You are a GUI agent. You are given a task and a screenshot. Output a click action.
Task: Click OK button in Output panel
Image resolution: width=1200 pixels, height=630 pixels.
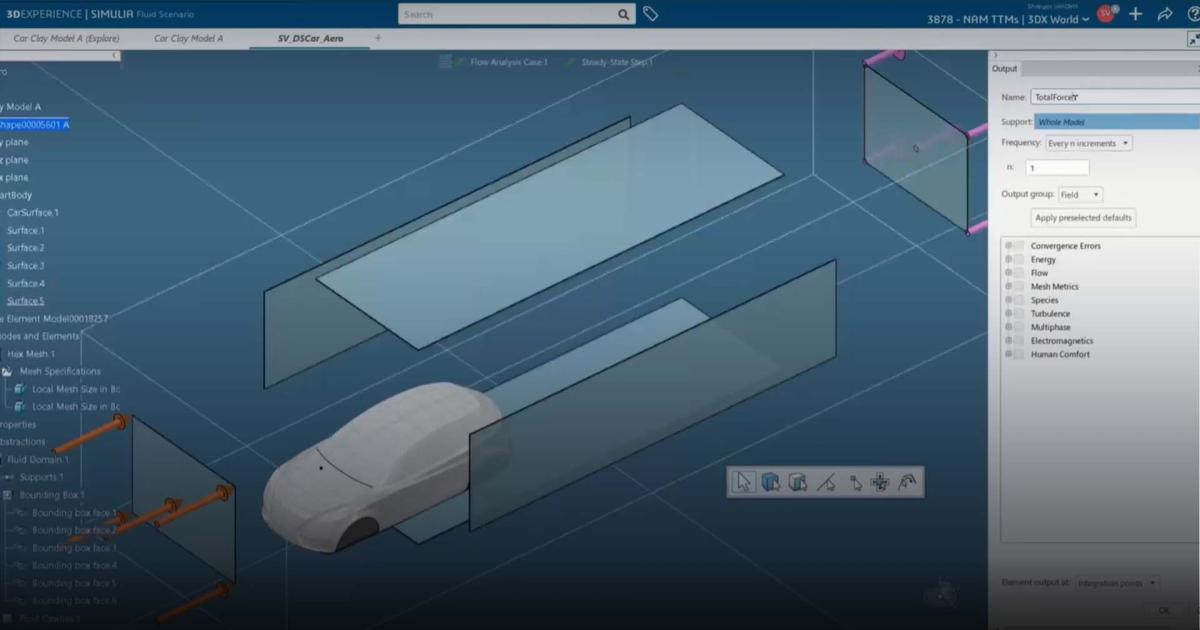pyautogui.click(x=1163, y=609)
